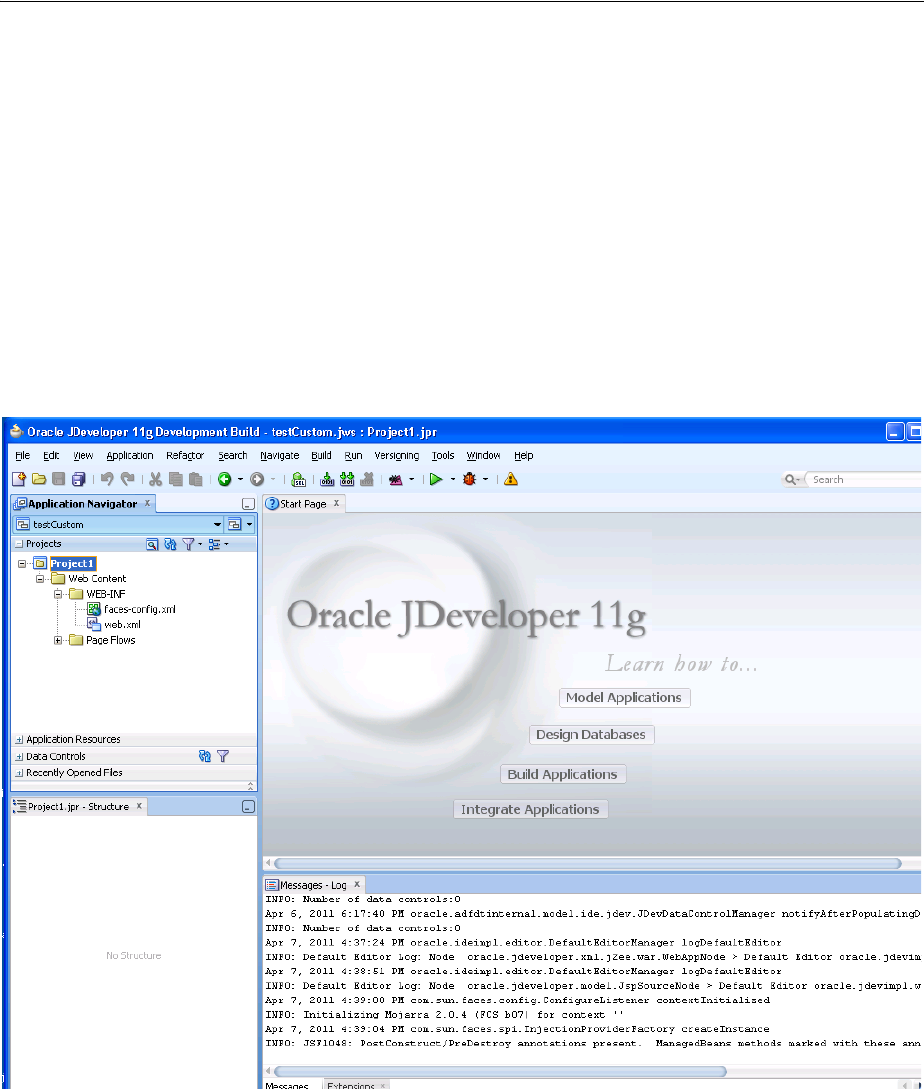Open dropdown arrow next to Run button
This screenshot has height=1089, width=924.
click(453, 479)
